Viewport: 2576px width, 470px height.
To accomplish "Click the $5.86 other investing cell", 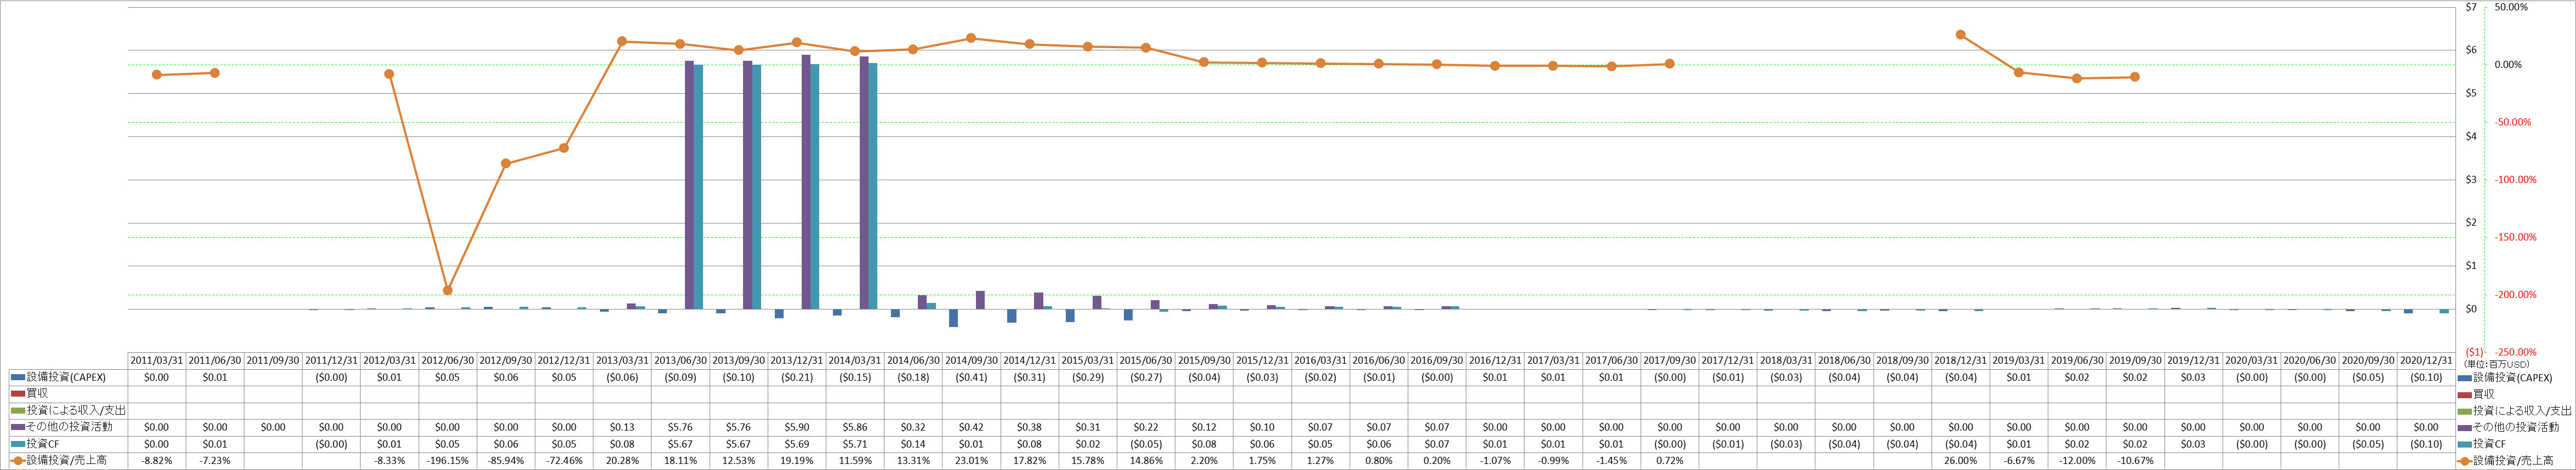I will [855, 427].
